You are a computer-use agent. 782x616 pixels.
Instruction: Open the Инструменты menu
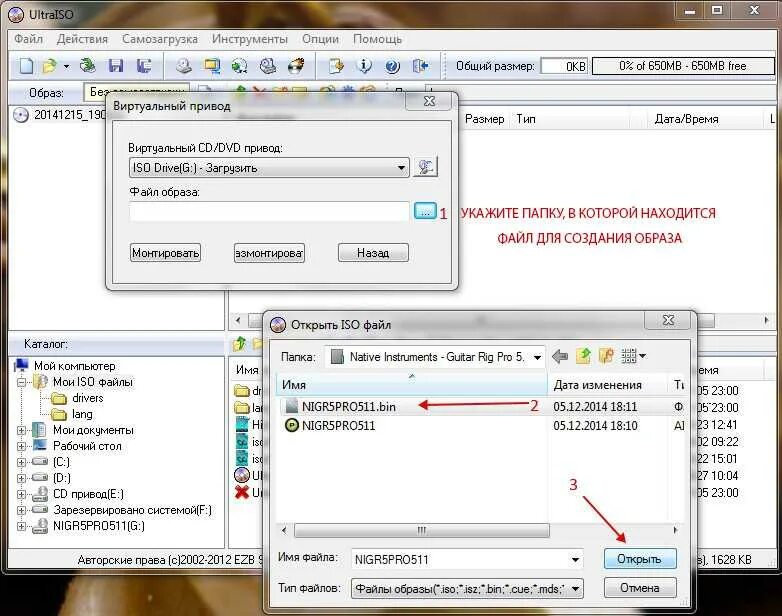[x=249, y=39]
